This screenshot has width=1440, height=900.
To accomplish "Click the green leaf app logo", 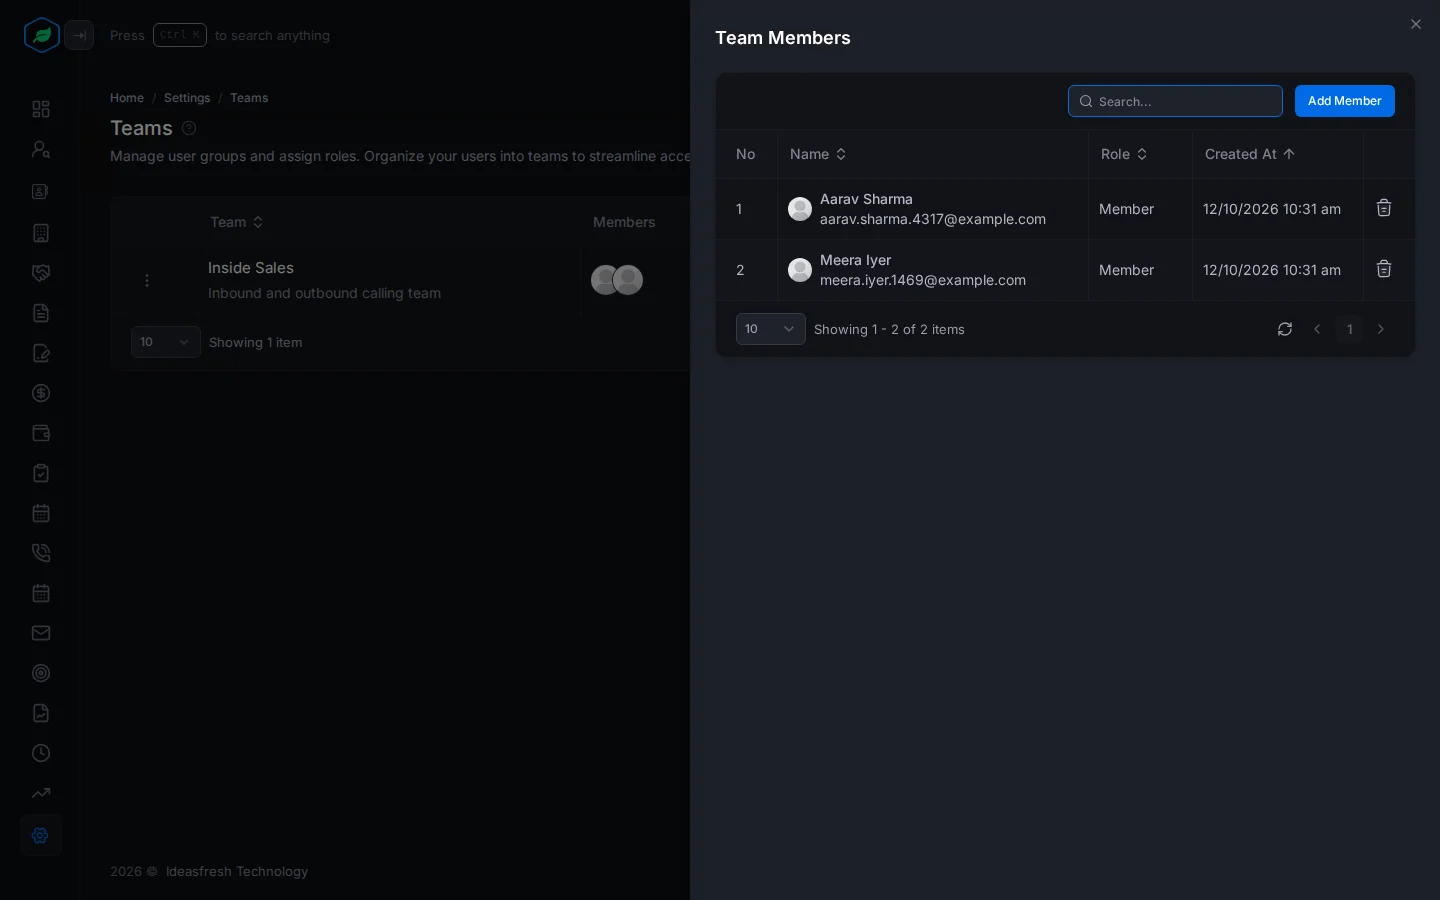I will click(x=41, y=35).
